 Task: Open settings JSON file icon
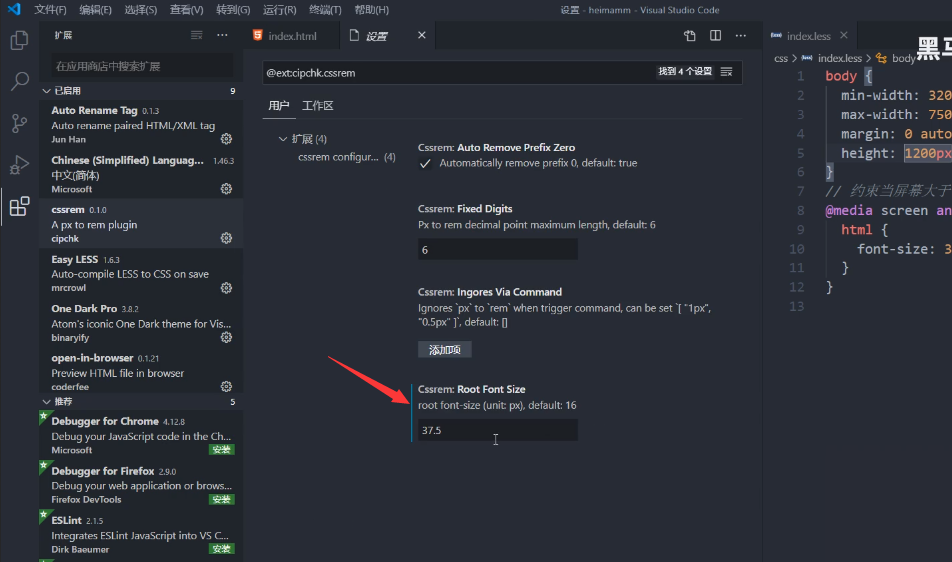tap(690, 36)
